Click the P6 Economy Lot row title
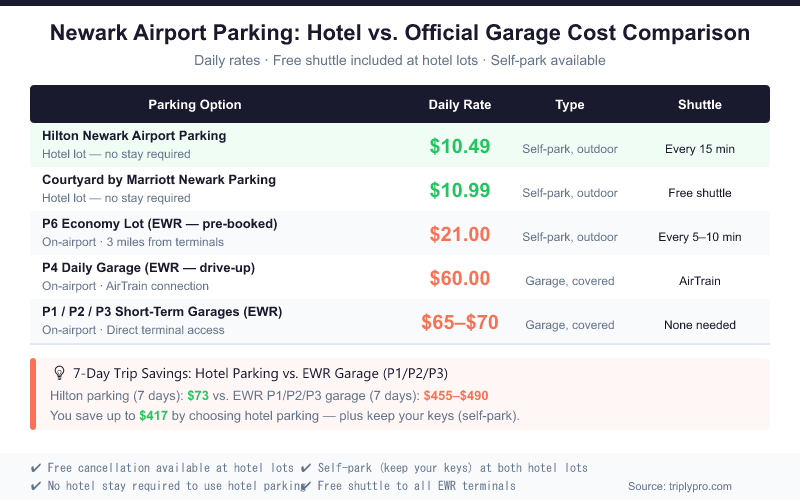 point(159,223)
